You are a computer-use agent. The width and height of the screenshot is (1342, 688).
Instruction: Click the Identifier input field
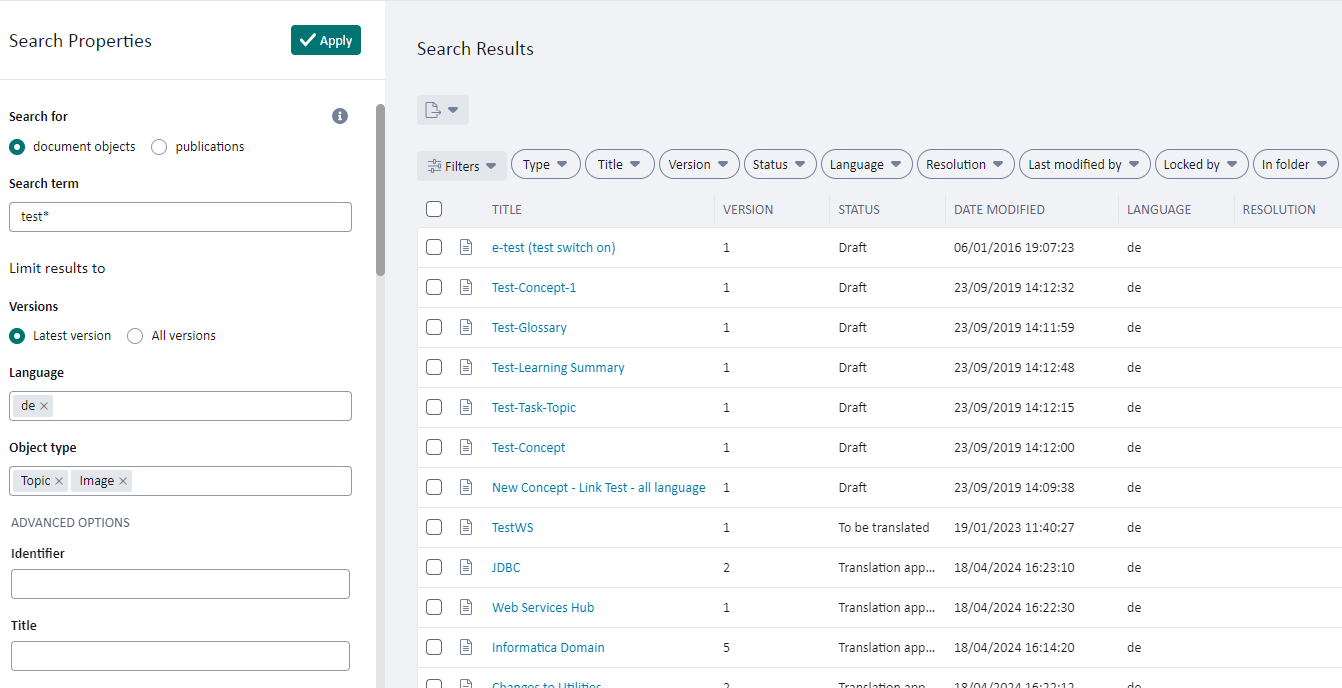click(180, 584)
